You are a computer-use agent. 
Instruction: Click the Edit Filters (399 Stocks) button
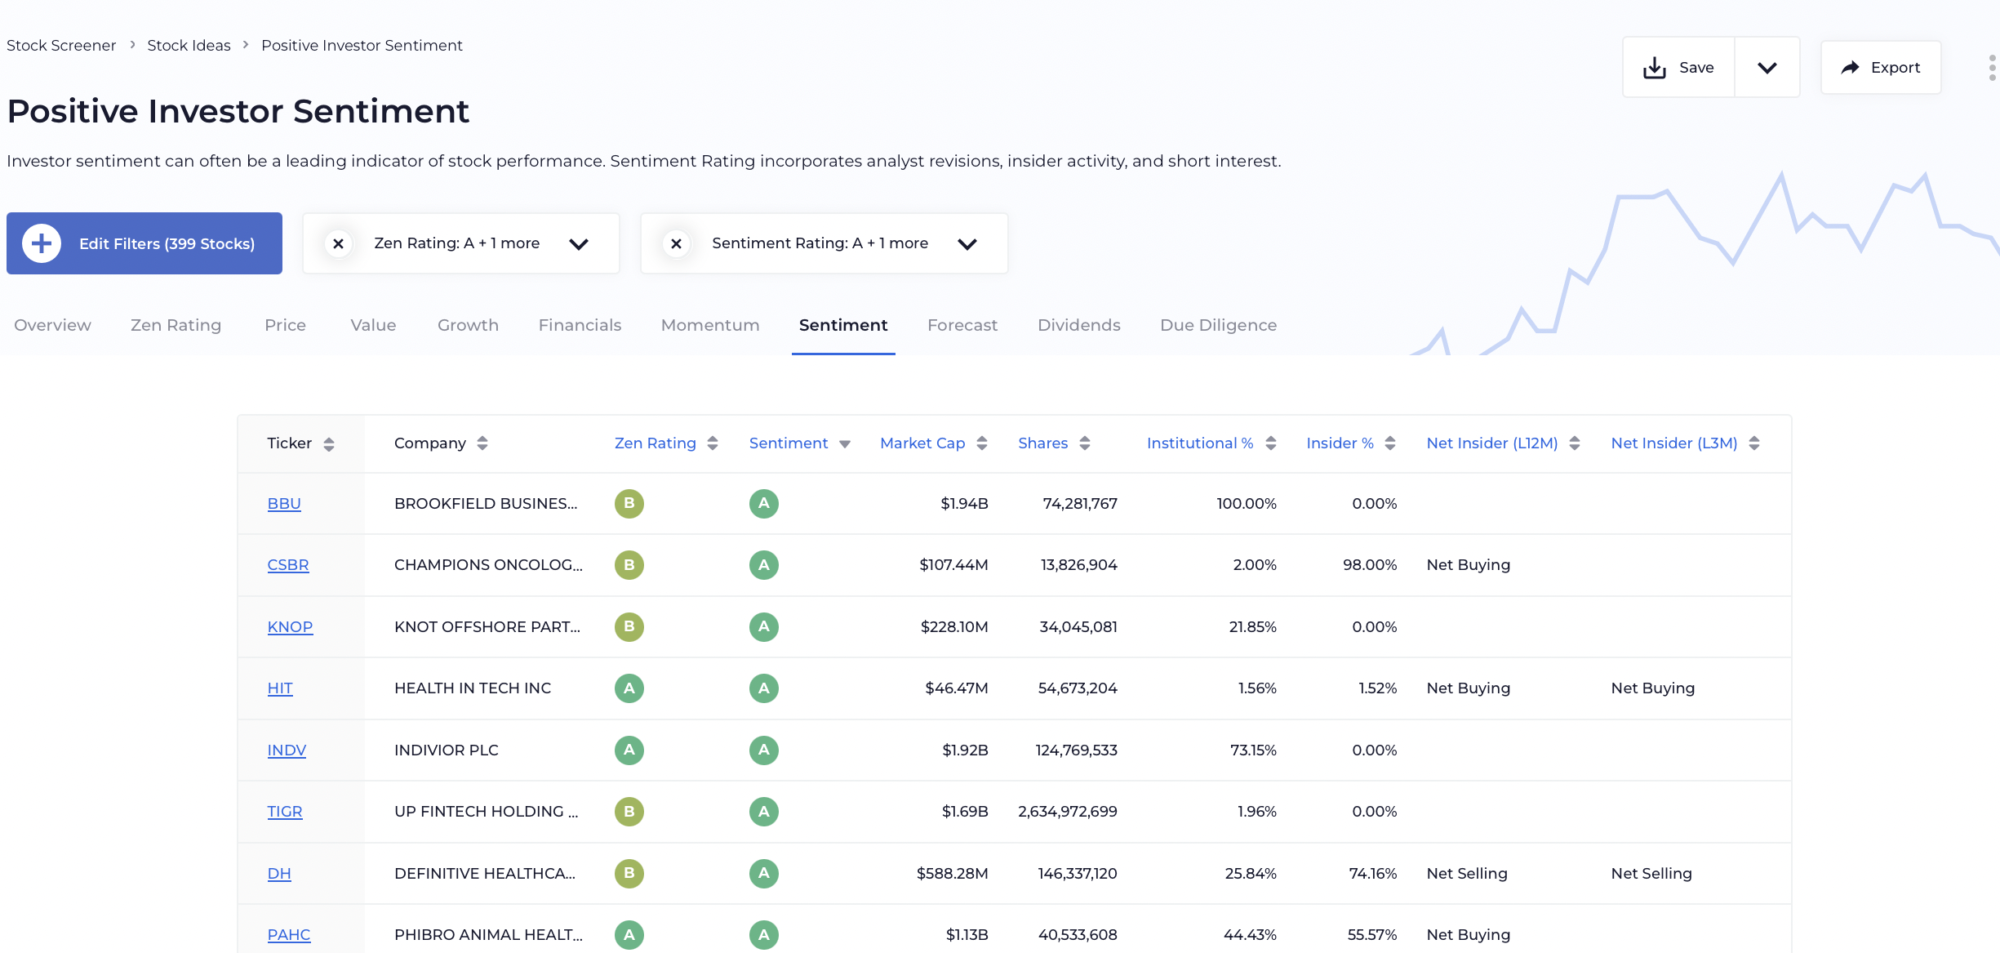coord(144,243)
